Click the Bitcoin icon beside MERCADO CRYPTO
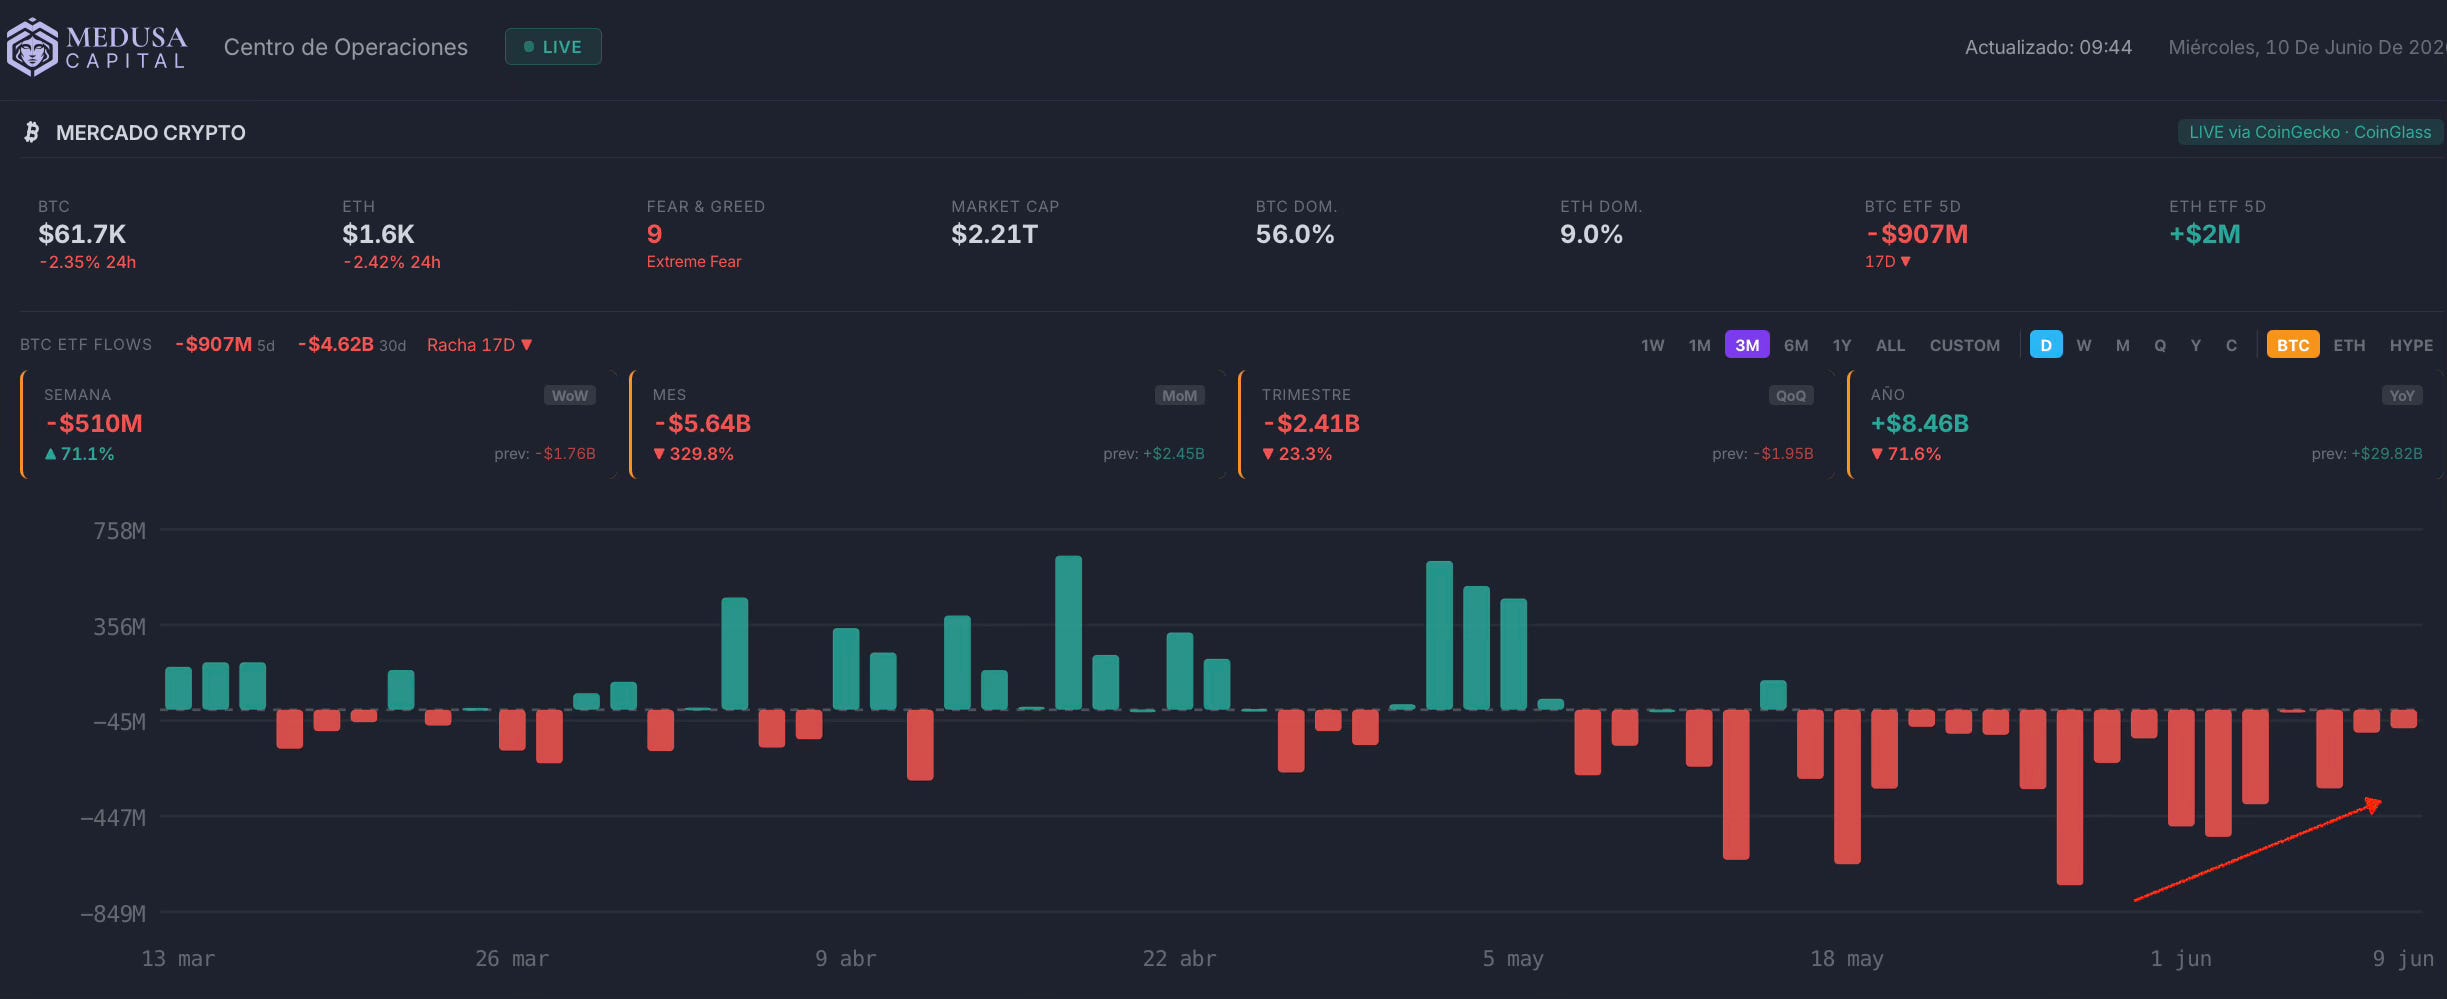The image size is (2447, 999). coord(32,132)
